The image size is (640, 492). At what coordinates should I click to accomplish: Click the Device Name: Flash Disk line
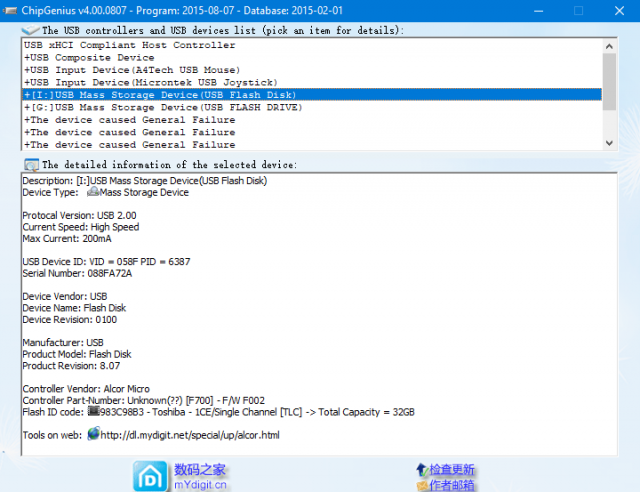coord(74,308)
